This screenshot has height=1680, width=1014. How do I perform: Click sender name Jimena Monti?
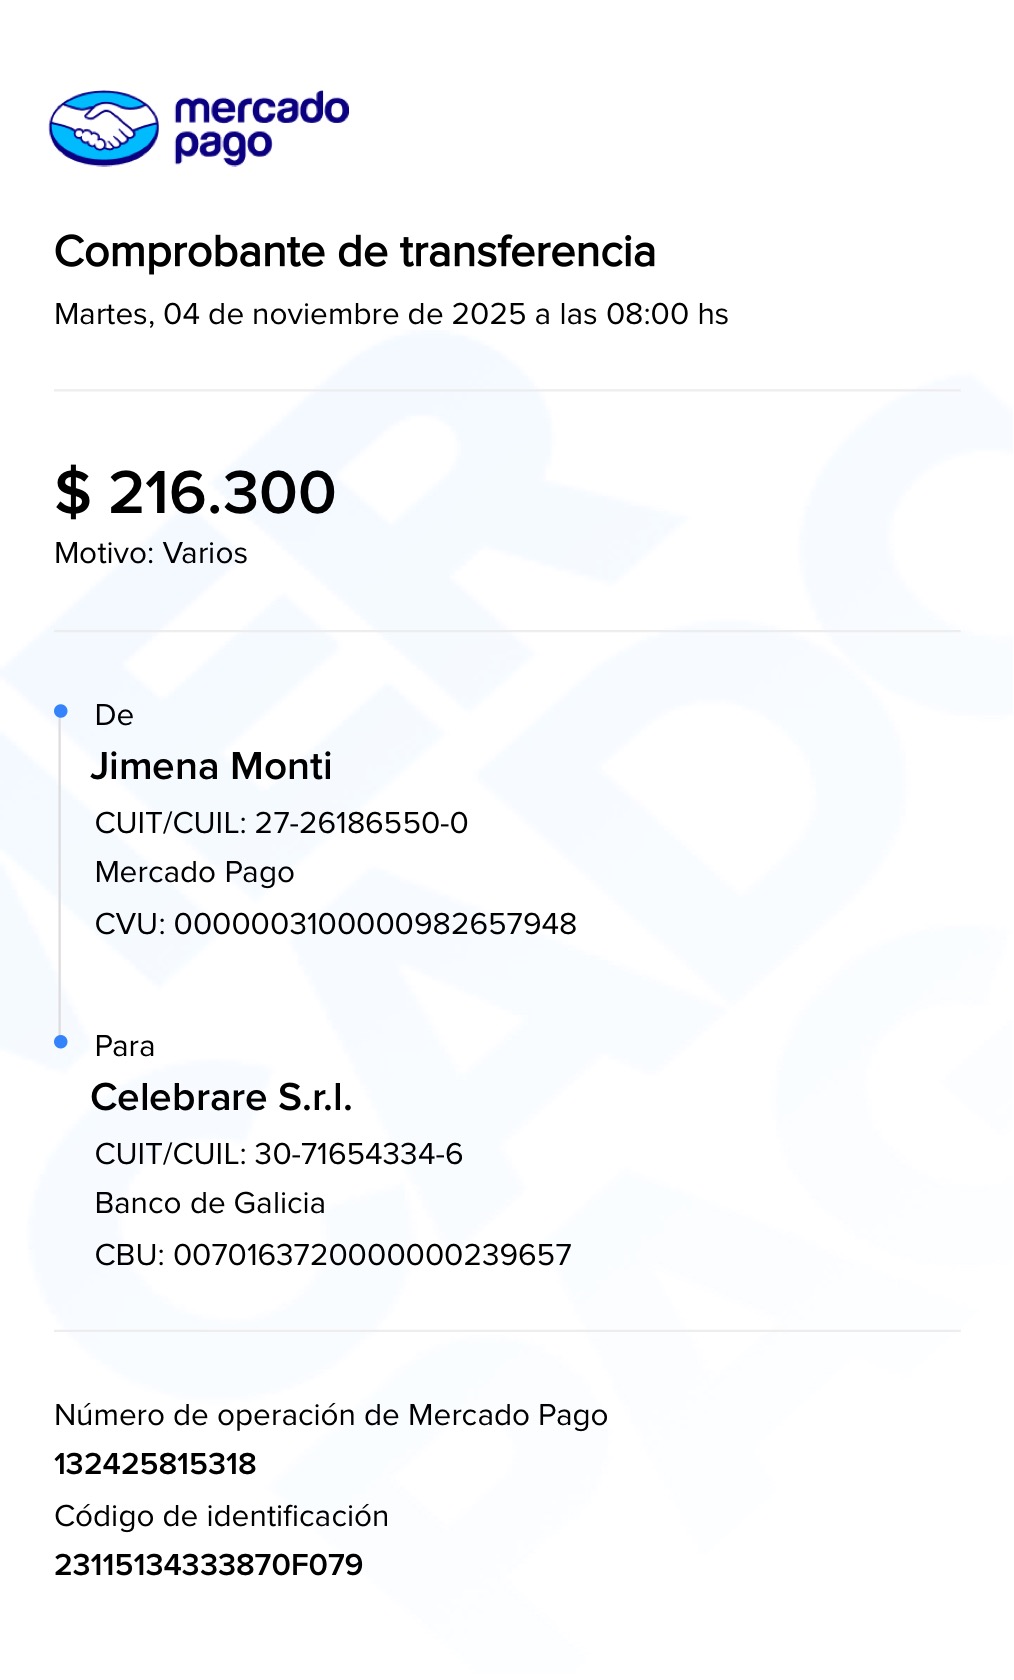click(211, 766)
